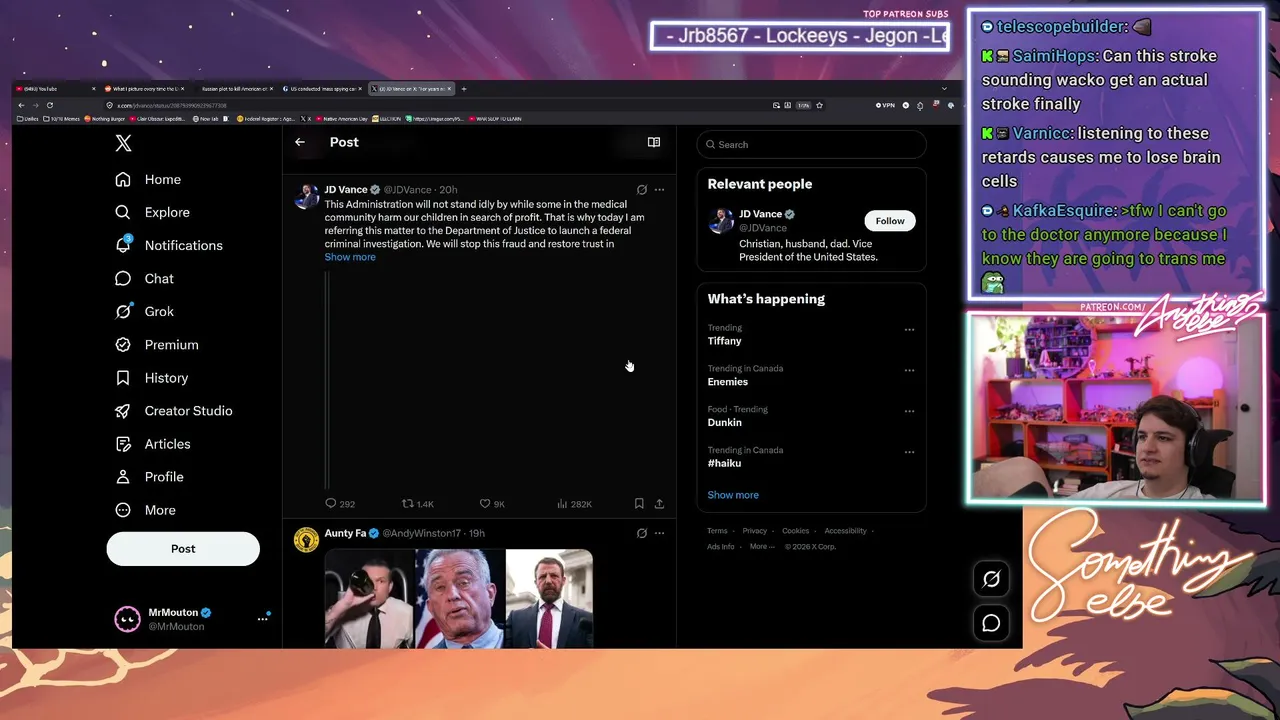
Task: Bookmark JD Vance's post
Action: pyautogui.click(x=639, y=504)
